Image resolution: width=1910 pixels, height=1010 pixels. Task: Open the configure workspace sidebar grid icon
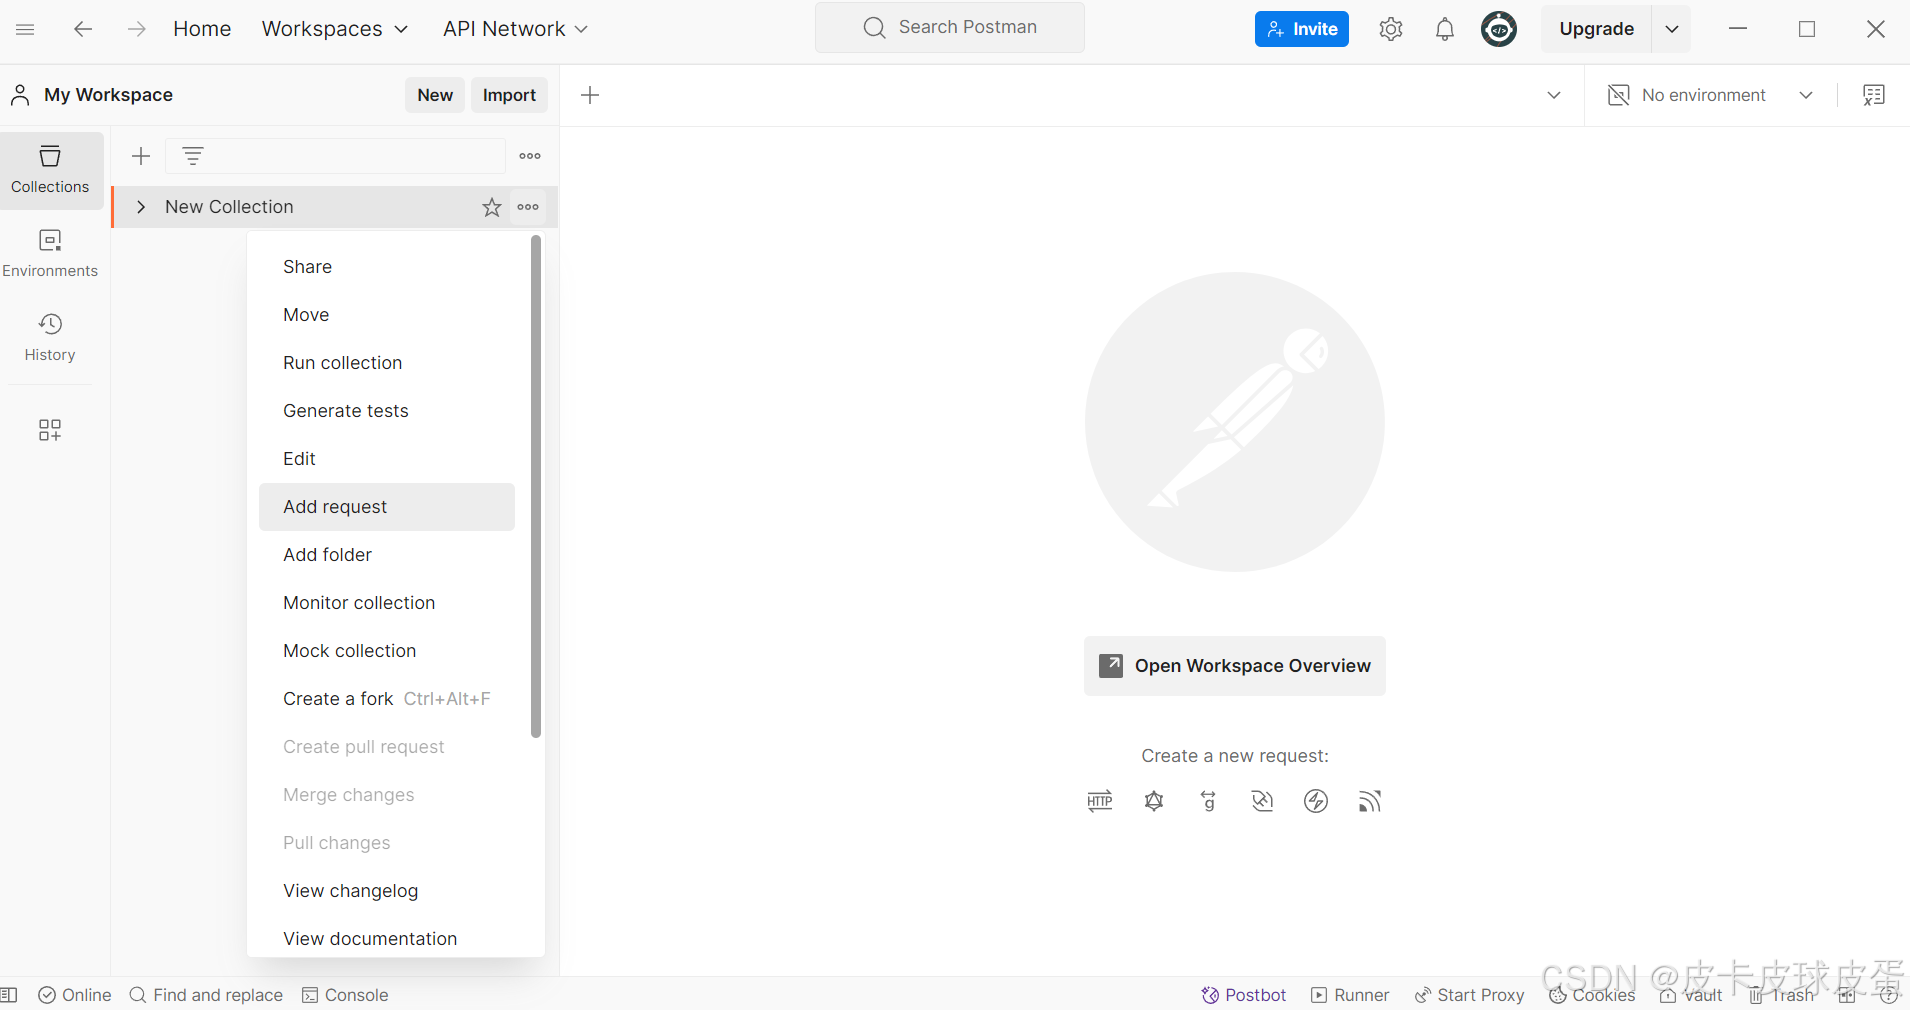[50, 430]
